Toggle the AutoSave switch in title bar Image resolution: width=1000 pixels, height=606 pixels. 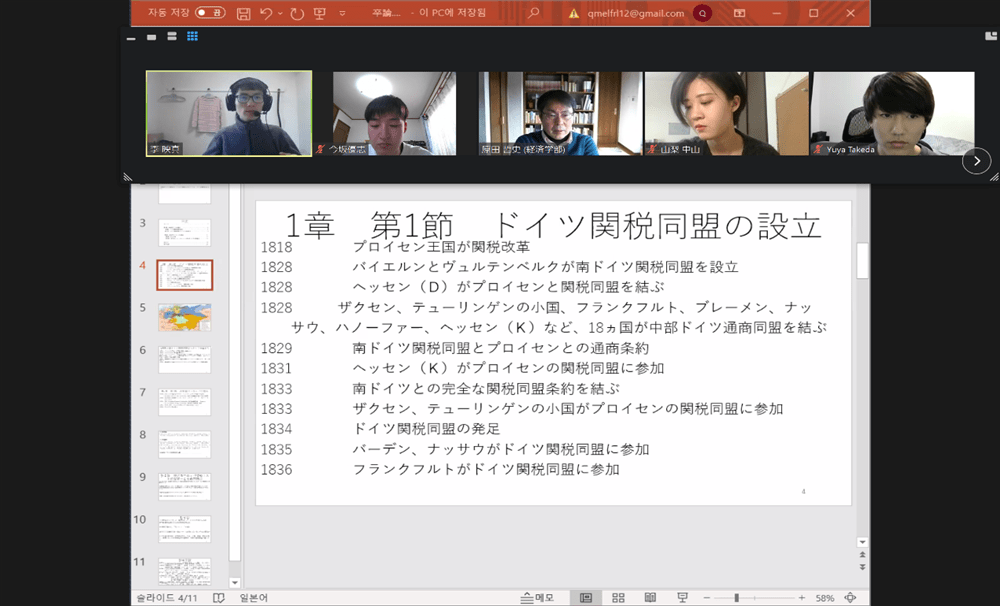pos(210,13)
